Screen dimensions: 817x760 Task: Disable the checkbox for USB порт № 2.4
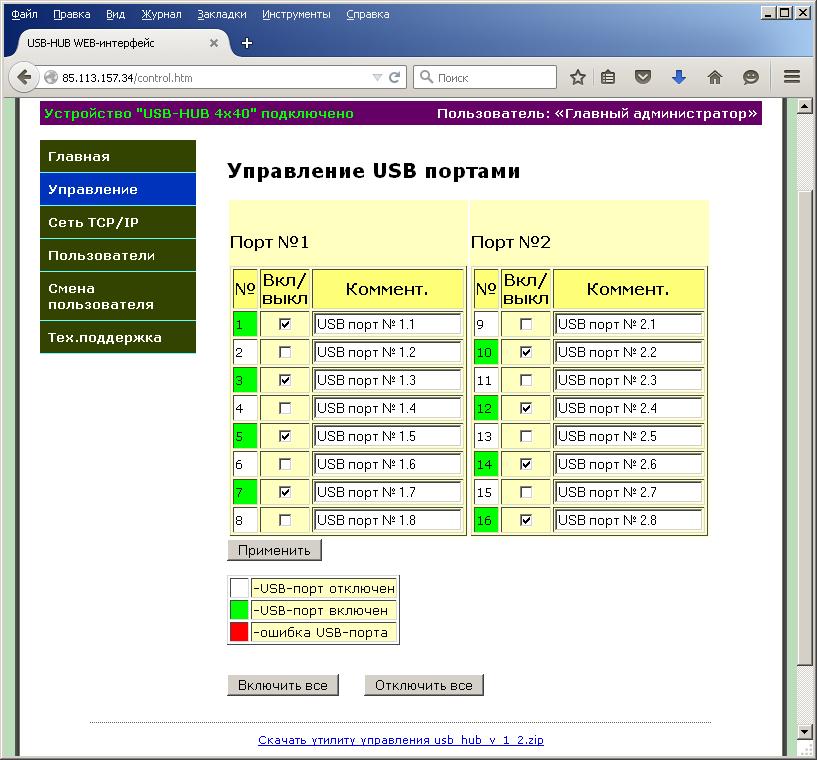pos(526,408)
